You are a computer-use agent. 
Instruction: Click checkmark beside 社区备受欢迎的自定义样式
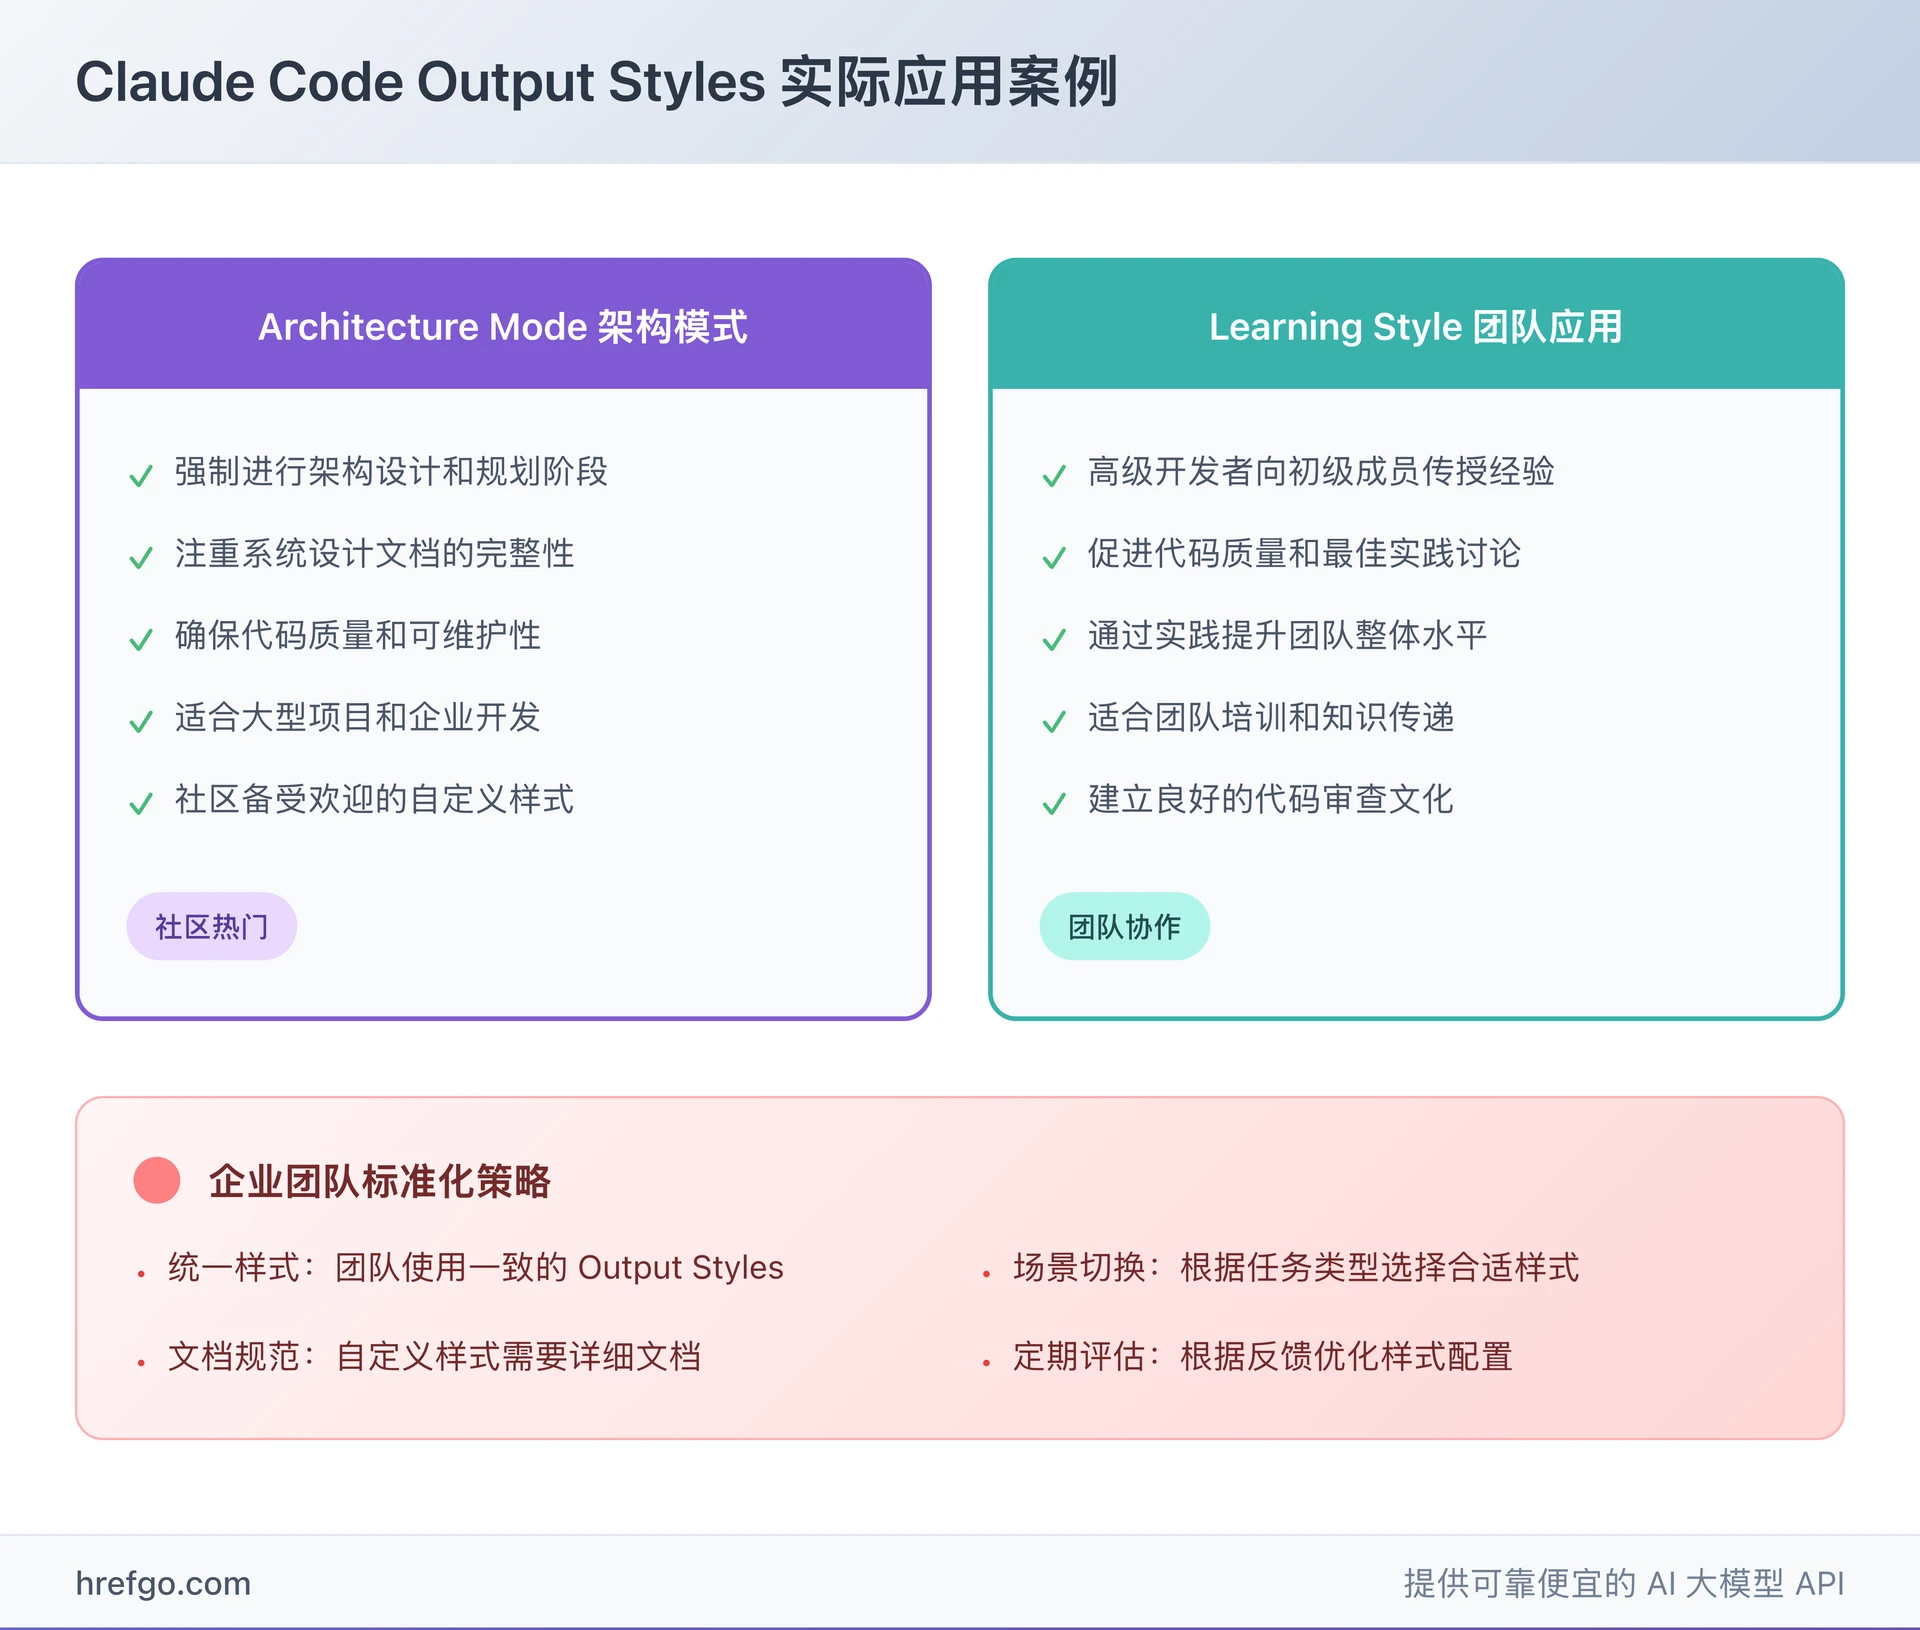[x=141, y=803]
